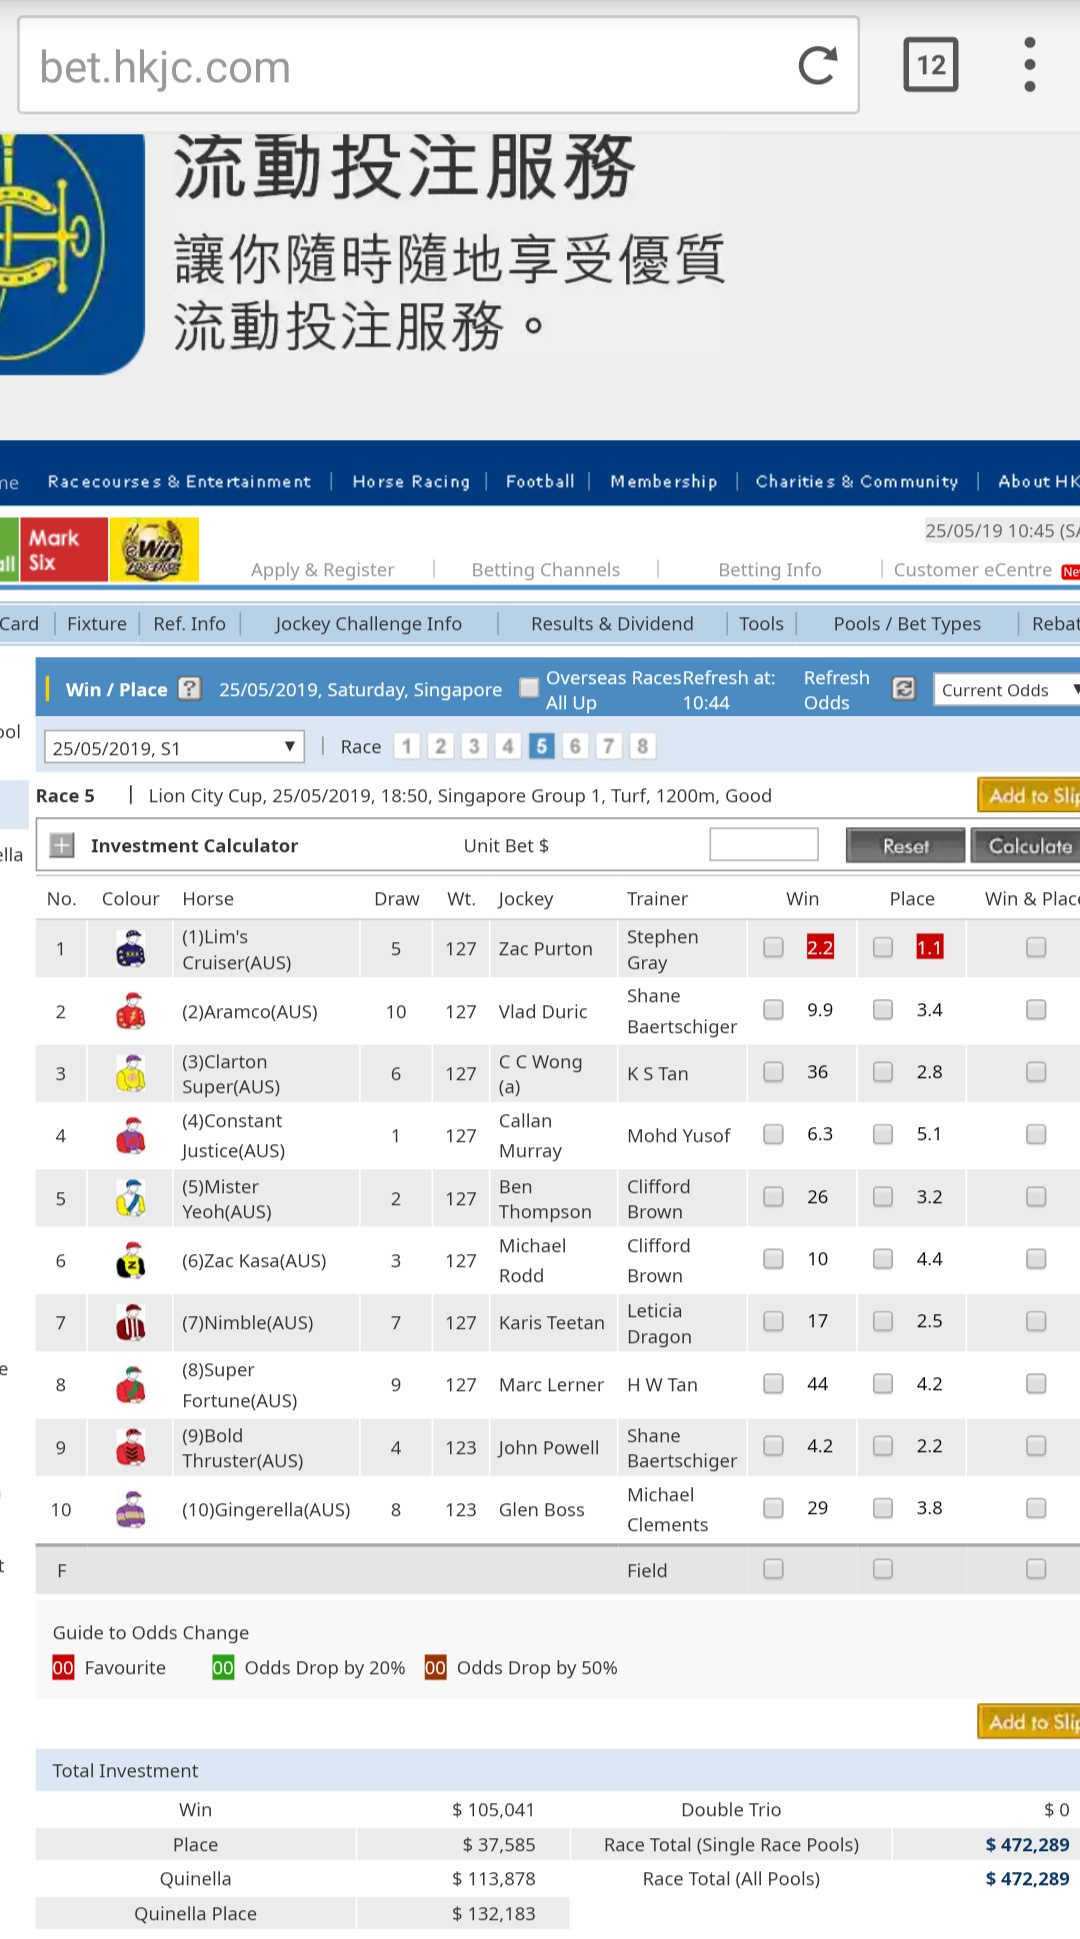Open Racecourses & Entertainment menu
Screen dimensions: 1080x1939
[179, 482]
